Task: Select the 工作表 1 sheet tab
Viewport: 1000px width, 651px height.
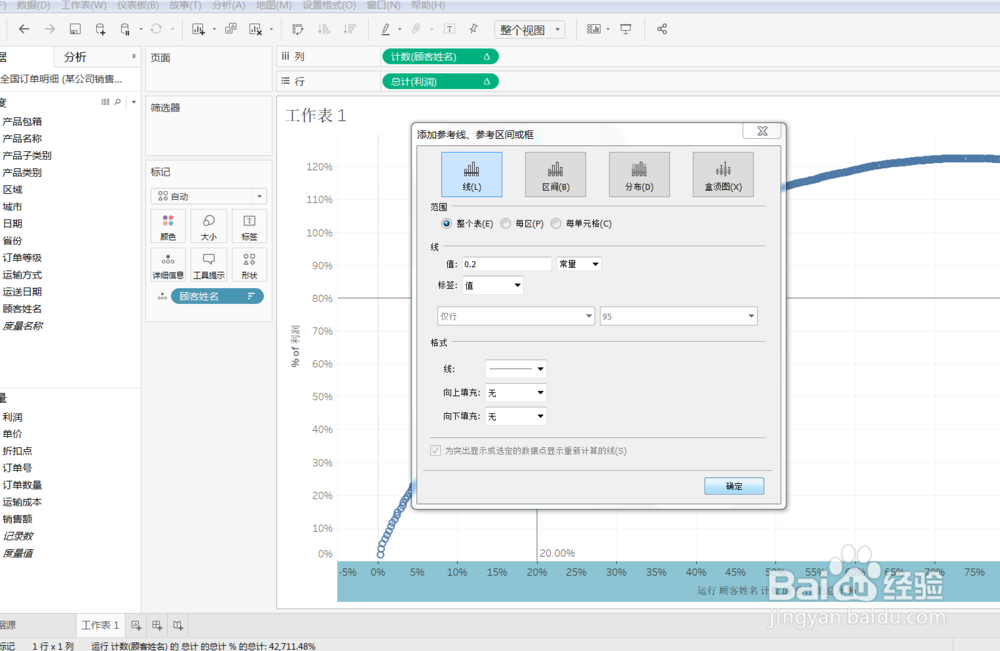Action: pyautogui.click(x=100, y=625)
